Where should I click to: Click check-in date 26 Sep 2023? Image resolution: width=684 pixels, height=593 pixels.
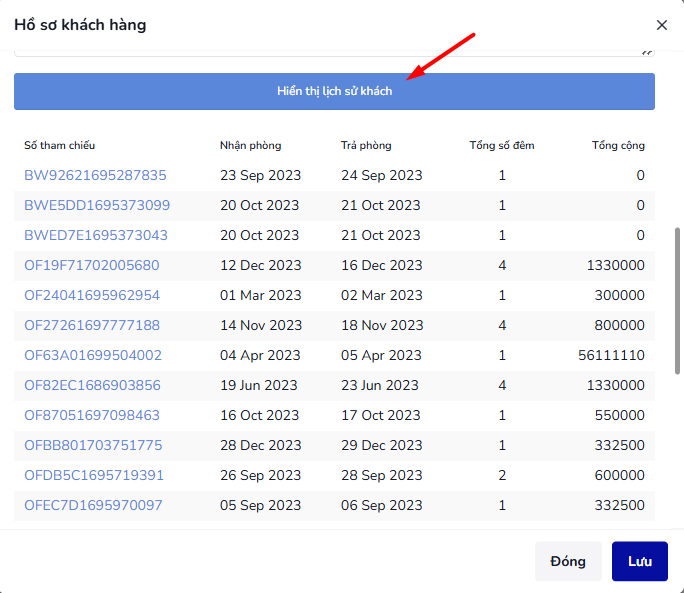[260, 475]
